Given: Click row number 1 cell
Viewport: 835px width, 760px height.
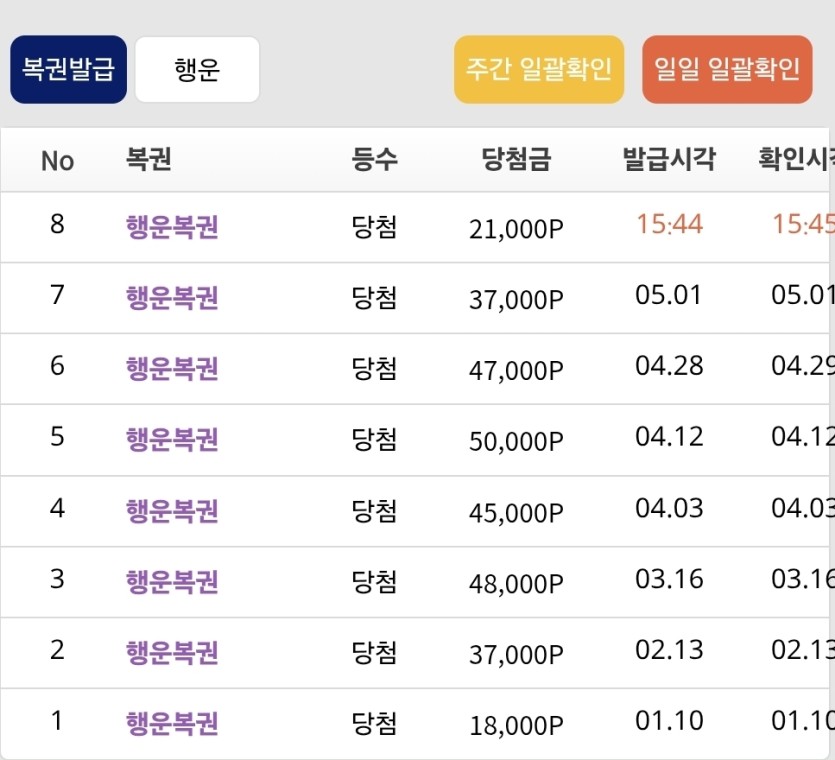Looking at the screenshot, I should click(58, 721).
